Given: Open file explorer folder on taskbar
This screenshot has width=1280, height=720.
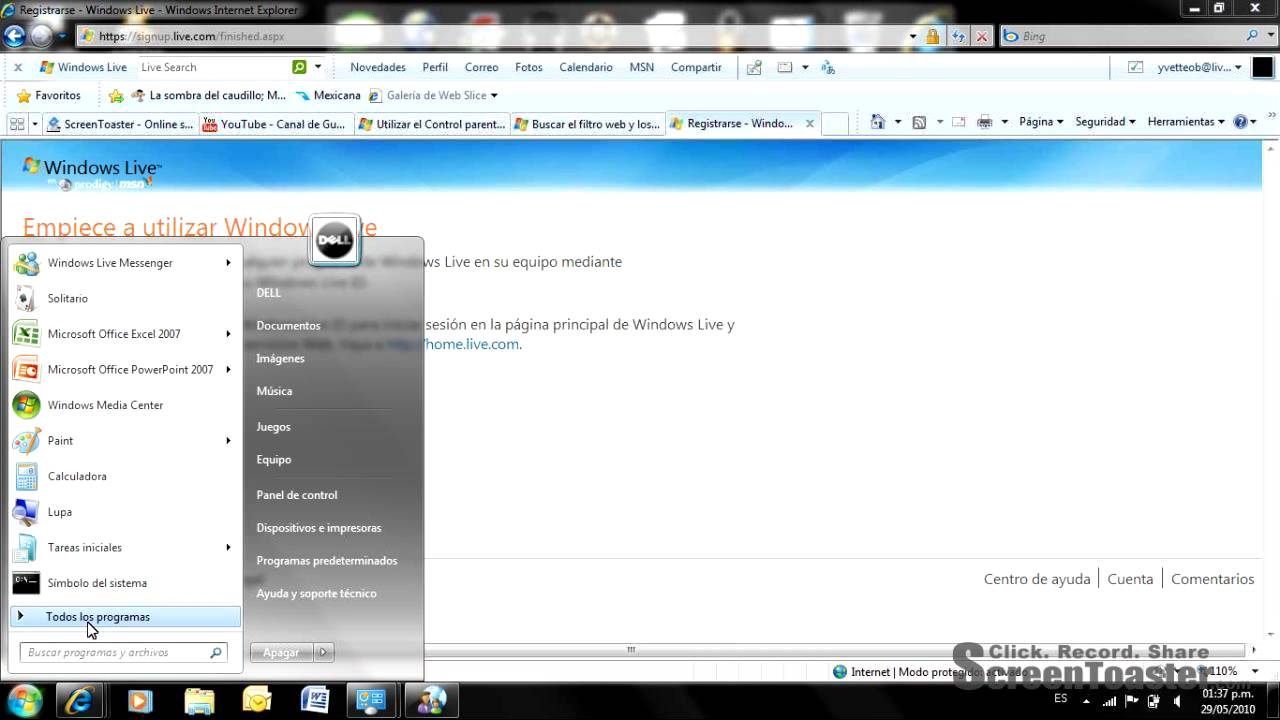Looking at the screenshot, I should [198, 699].
